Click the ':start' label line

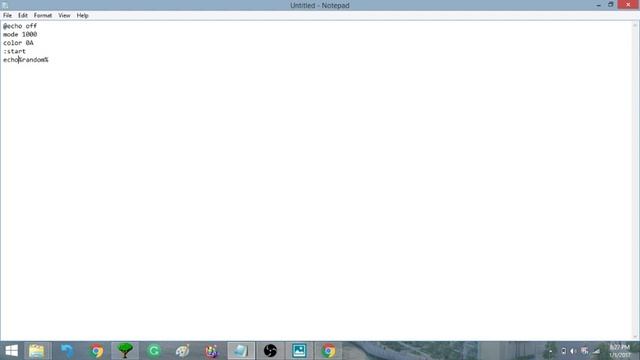14,51
